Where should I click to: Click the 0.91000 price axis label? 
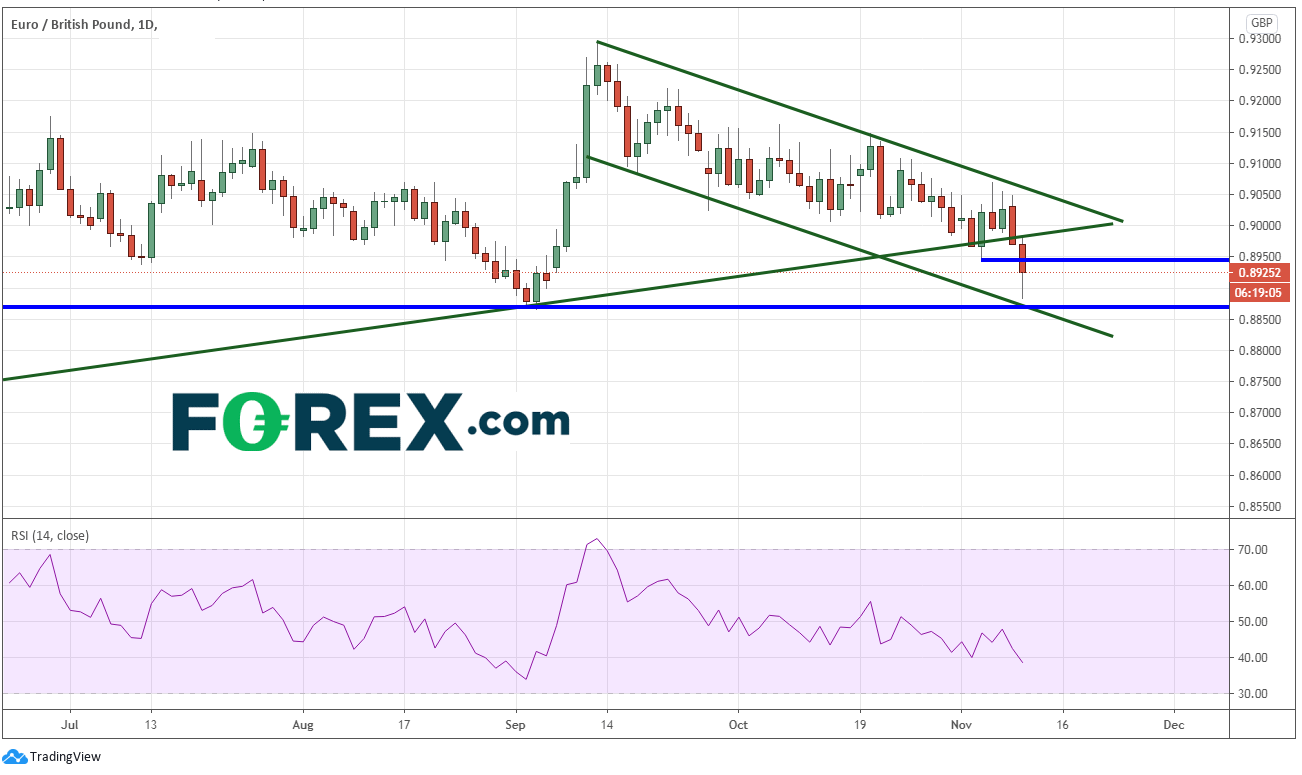[1258, 164]
